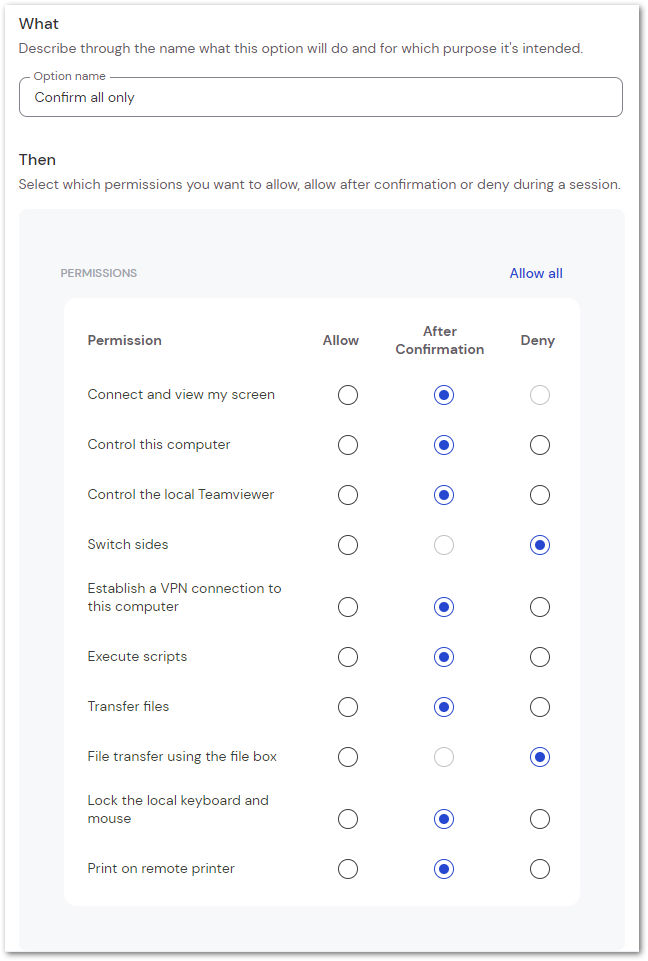Select After Confirmation for Execute scripts

(x=444, y=657)
